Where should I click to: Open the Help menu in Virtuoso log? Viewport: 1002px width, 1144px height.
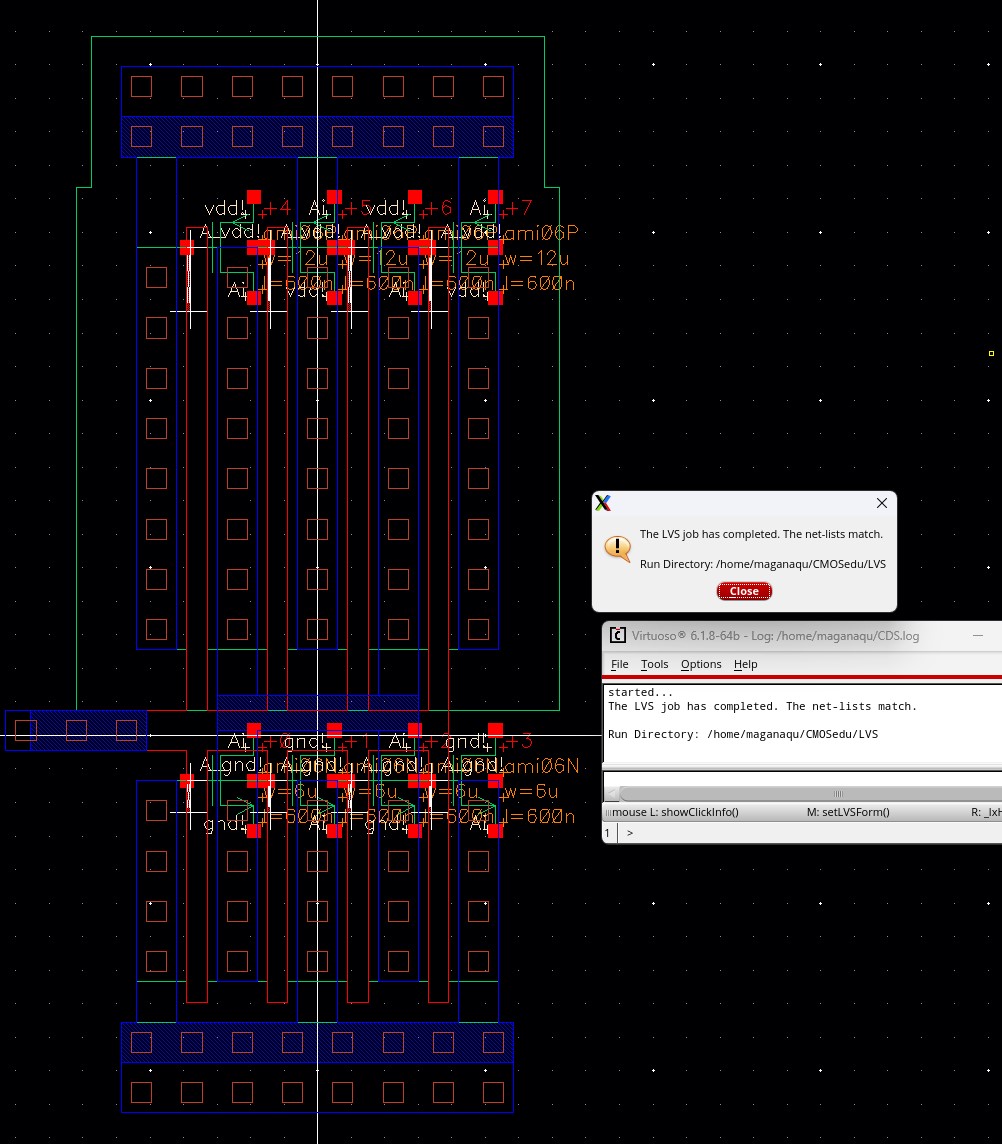click(x=745, y=664)
